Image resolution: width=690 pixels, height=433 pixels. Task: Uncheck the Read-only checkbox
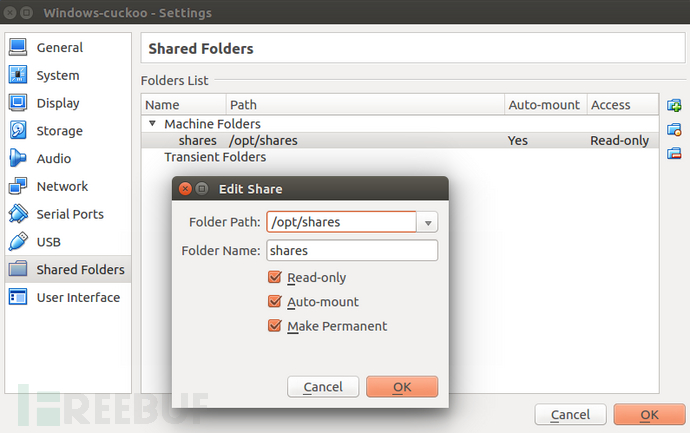point(275,278)
